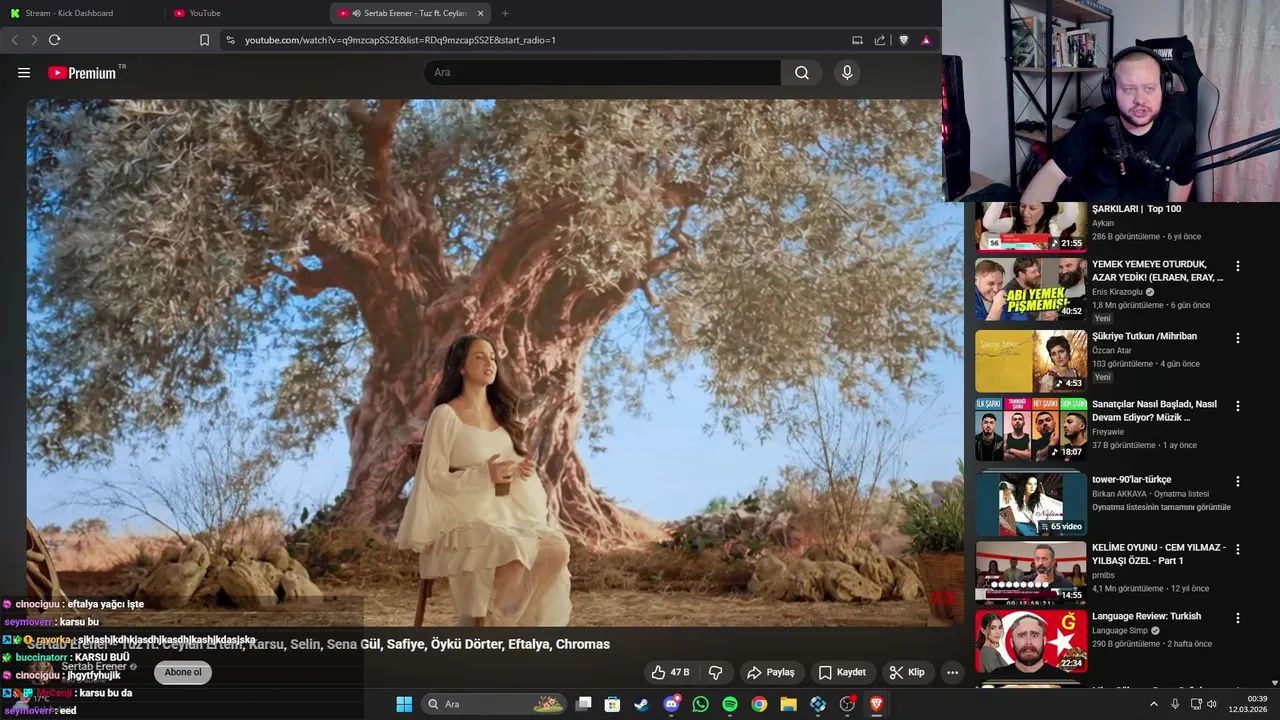
Task: Click the Kaydet save button
Action: pyautogui.click(x=842, y=672)
